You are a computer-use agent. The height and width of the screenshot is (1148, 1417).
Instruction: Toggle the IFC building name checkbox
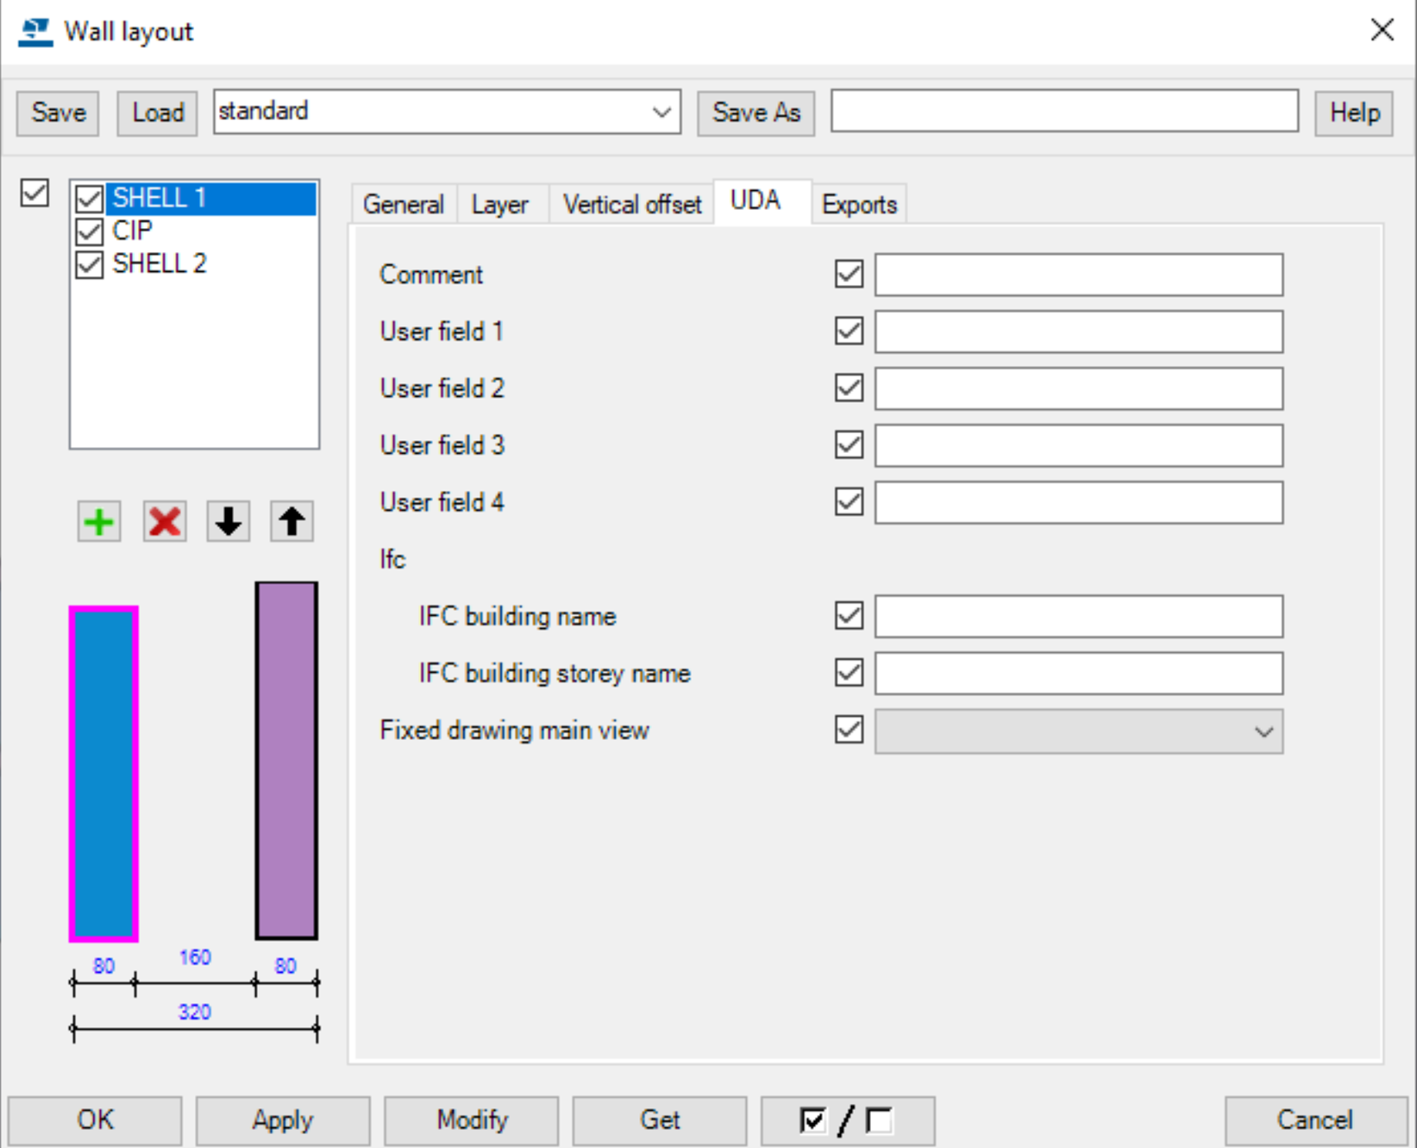coord(849,616)
